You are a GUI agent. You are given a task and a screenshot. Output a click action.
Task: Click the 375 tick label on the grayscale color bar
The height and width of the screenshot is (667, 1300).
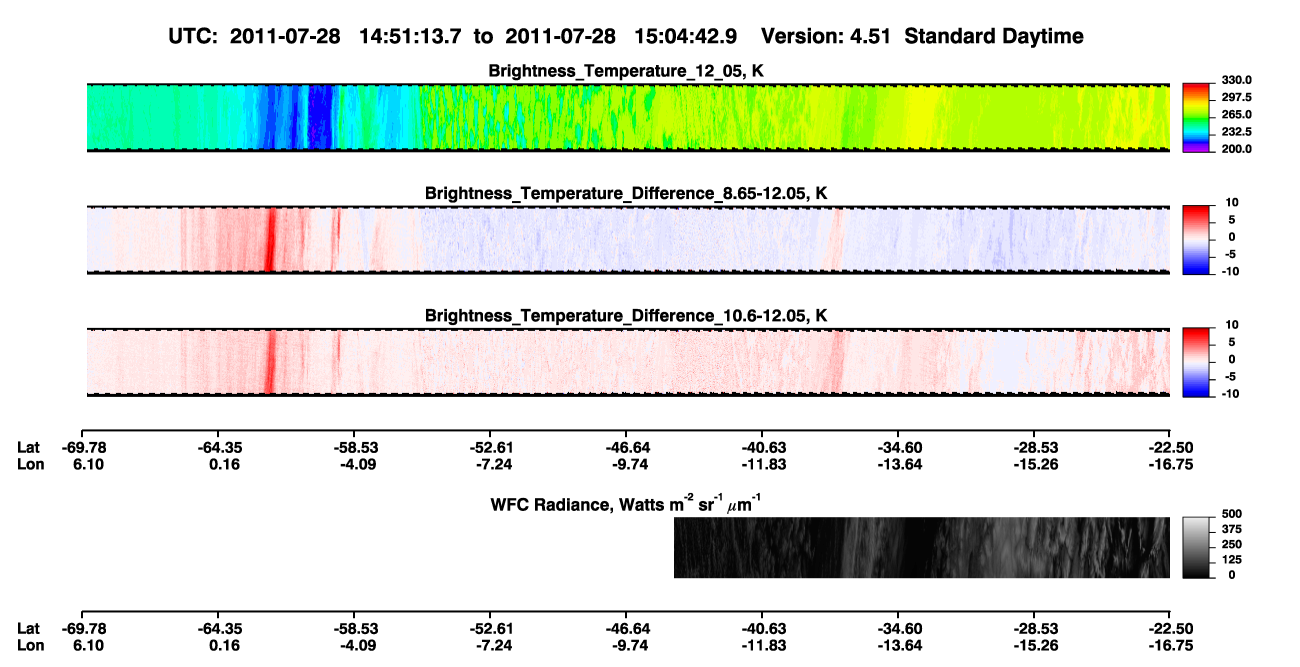(1230, 529)
